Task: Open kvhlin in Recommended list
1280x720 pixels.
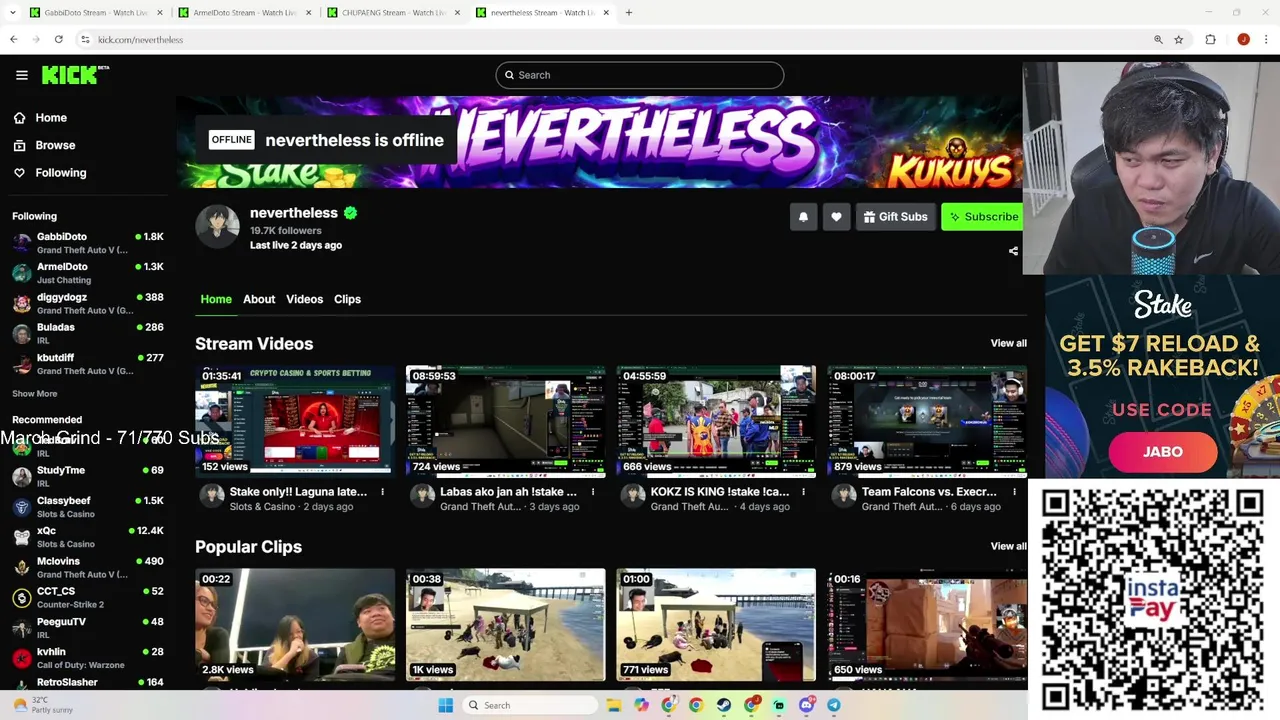Action: click(88, 658)
